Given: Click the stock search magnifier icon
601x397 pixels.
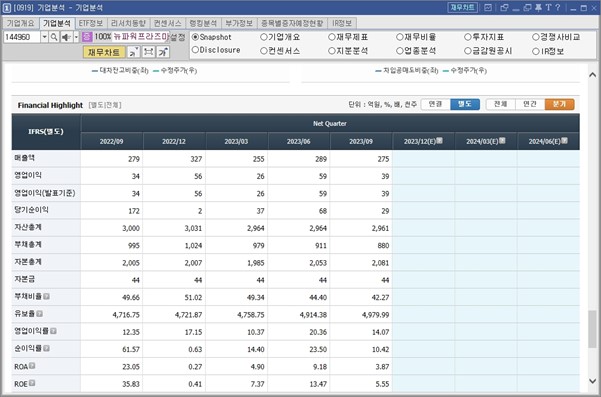Looking at the screenshot, I should [54, 37].
